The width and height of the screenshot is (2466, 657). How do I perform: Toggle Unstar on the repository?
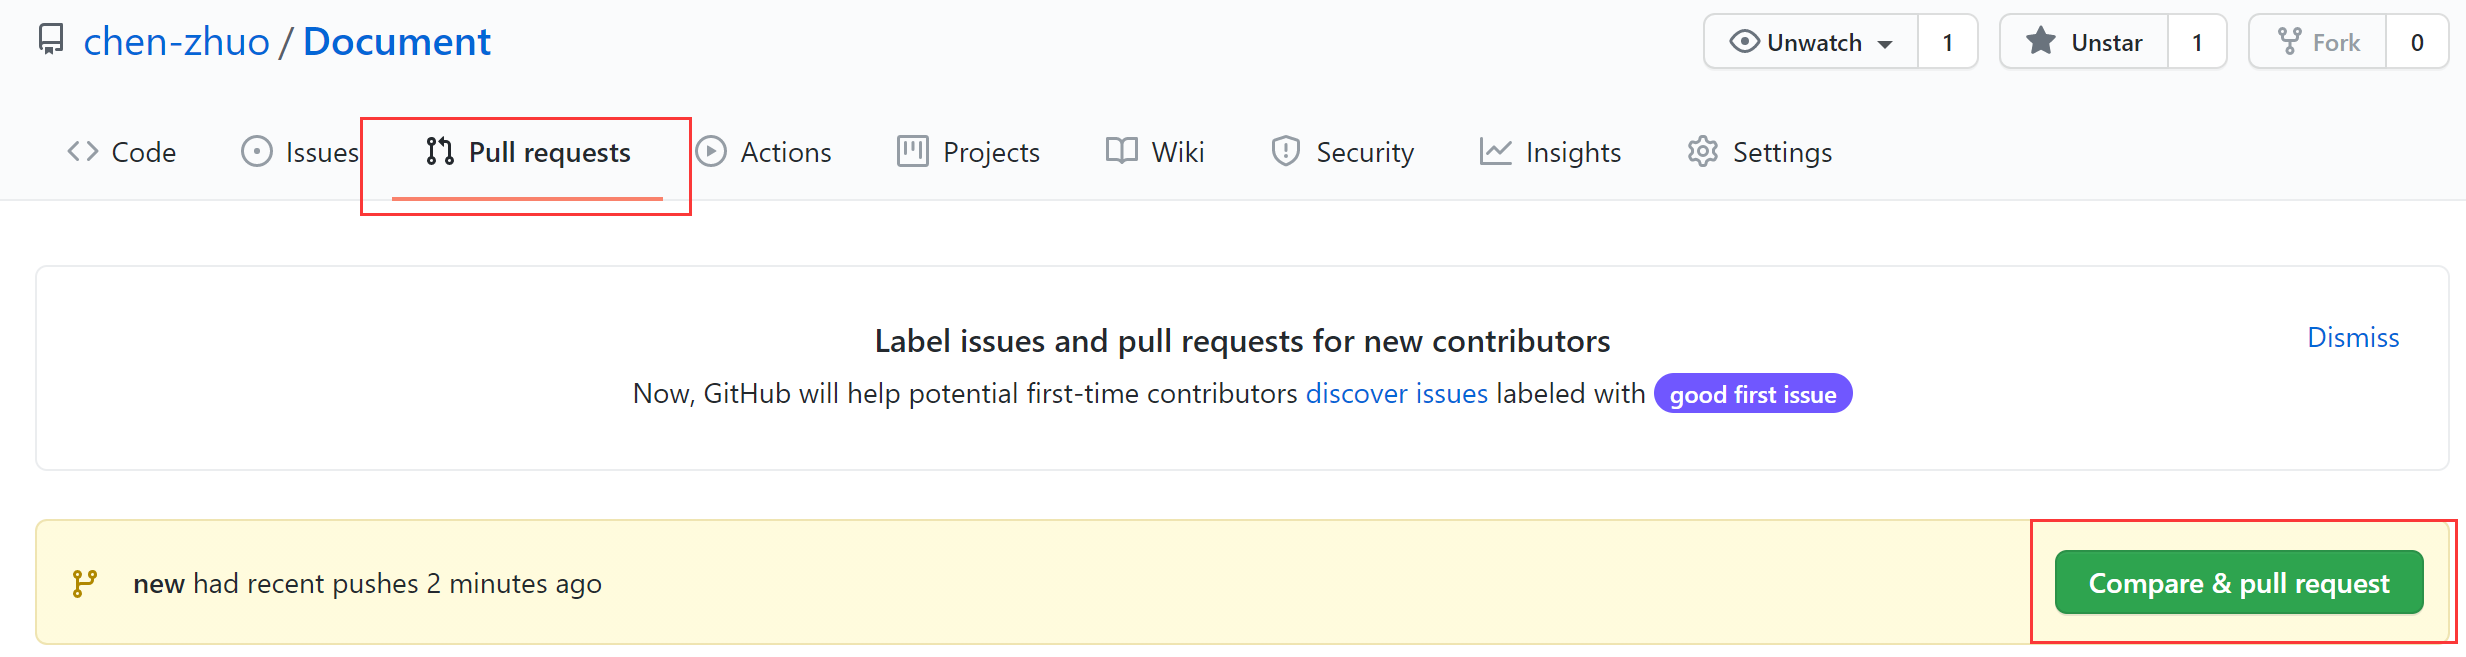click(2085, 42)
